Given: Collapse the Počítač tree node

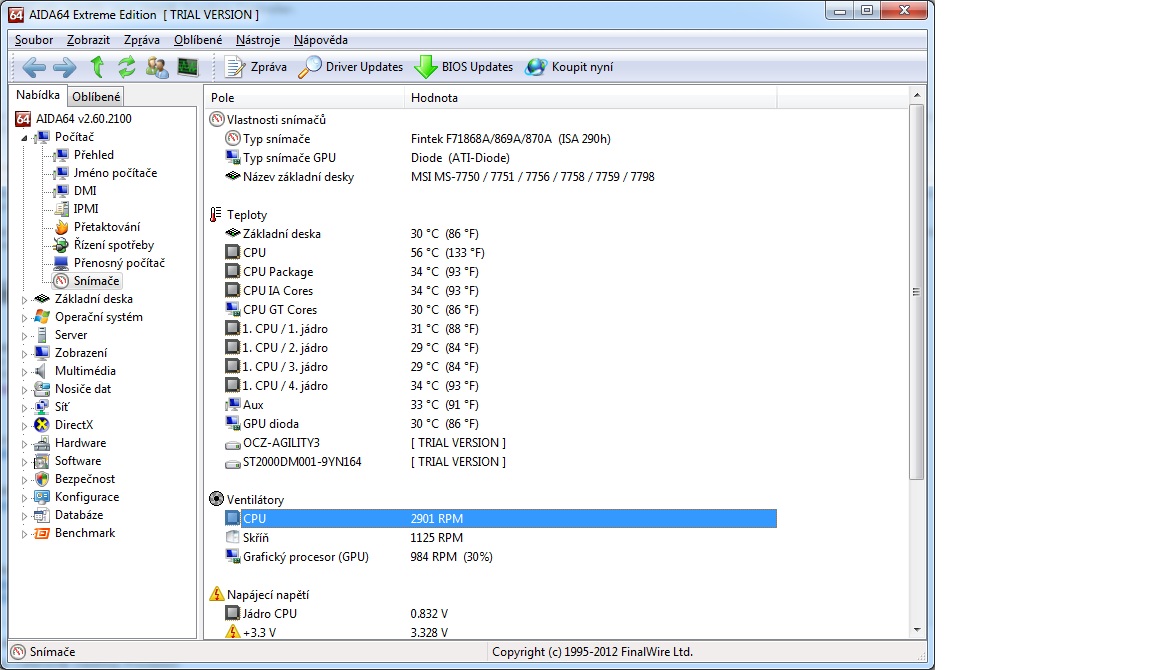Looking at the screenshot, I should 24,137.
